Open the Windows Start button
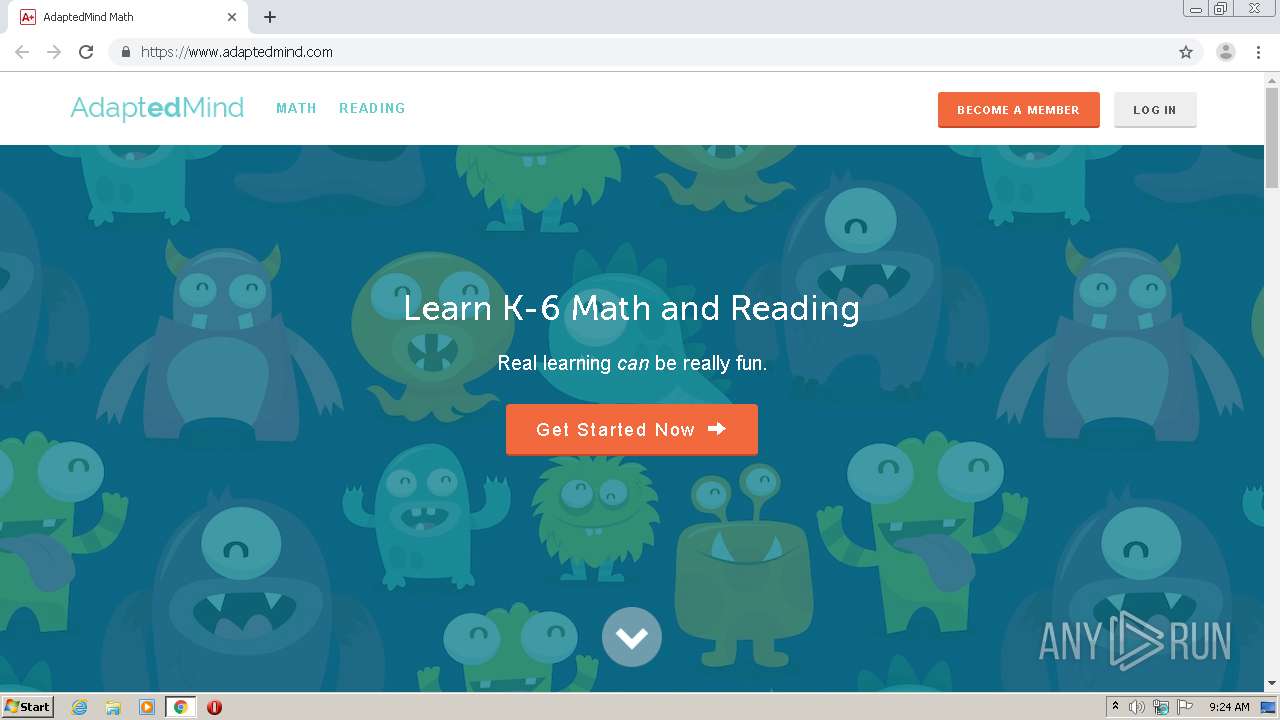 27,707
